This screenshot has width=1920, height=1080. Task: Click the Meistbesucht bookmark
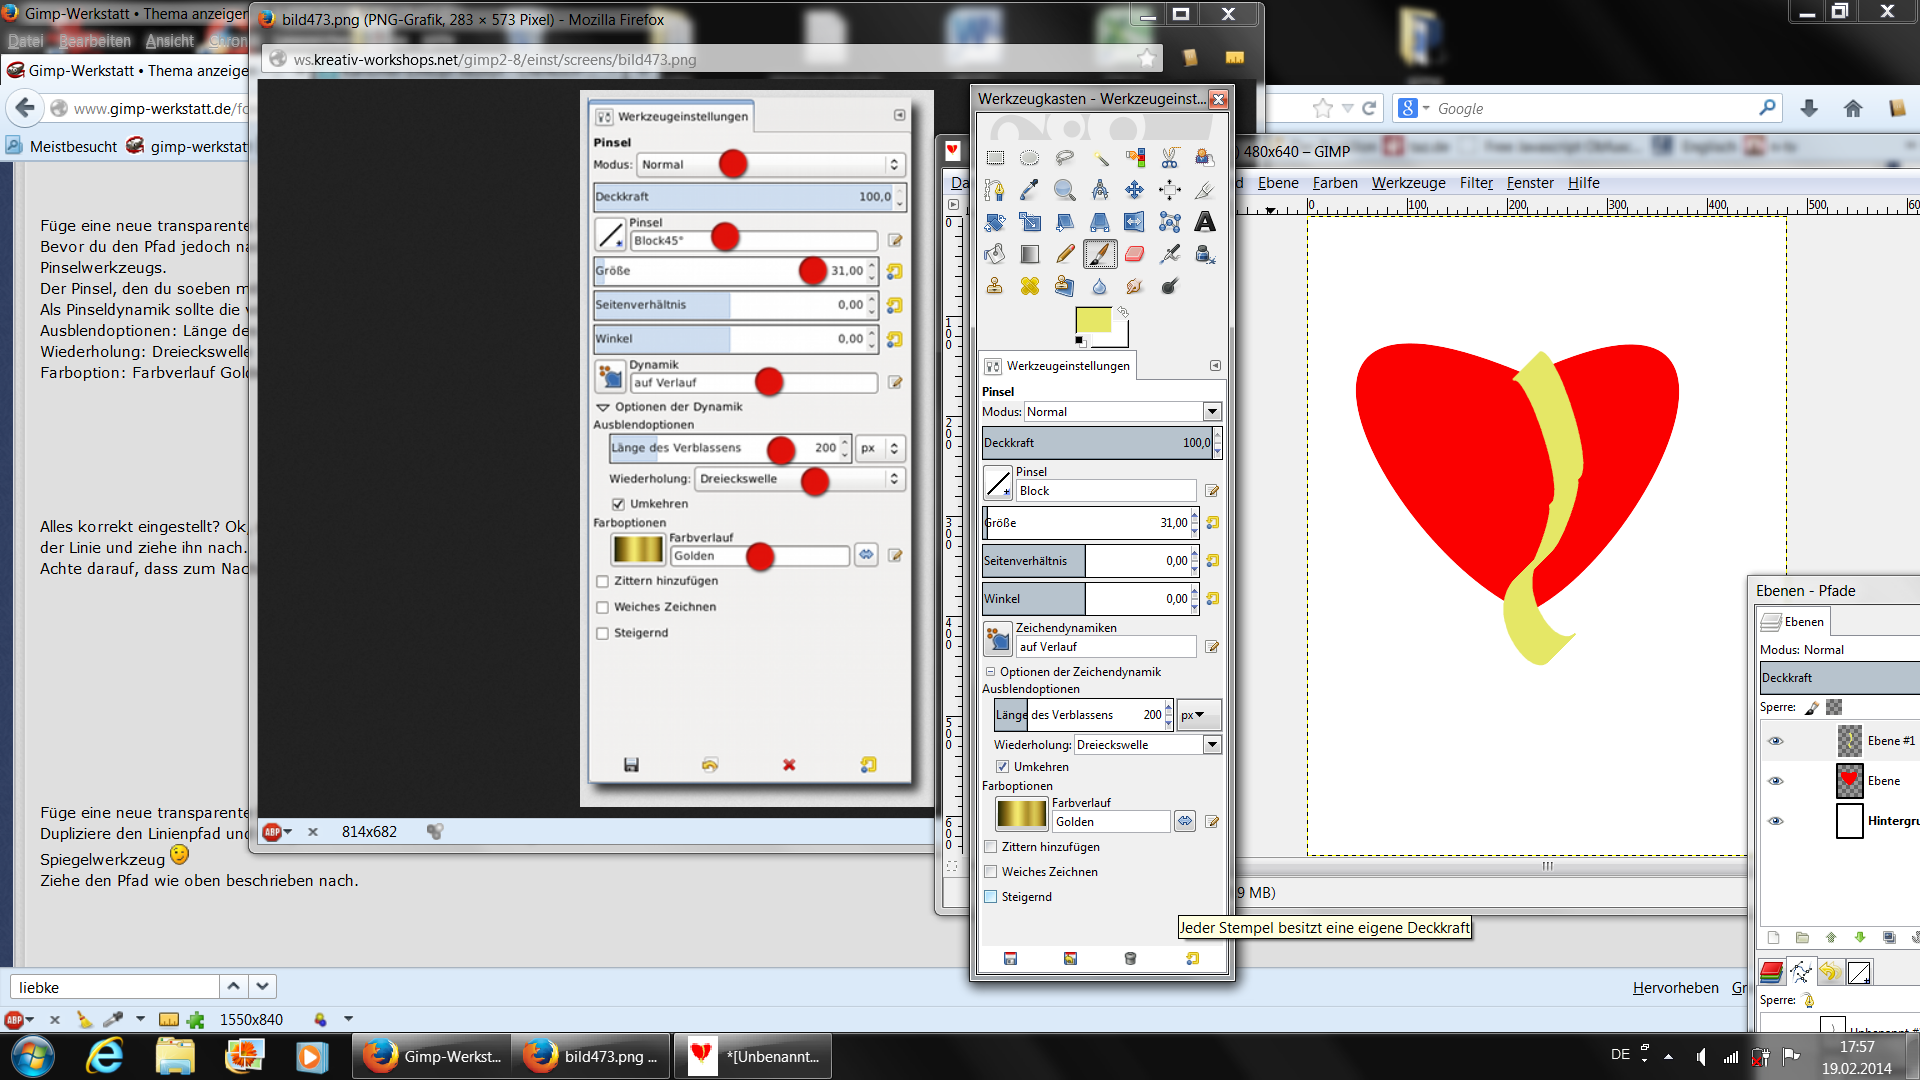pyautogui.click(x=72, y=146)
